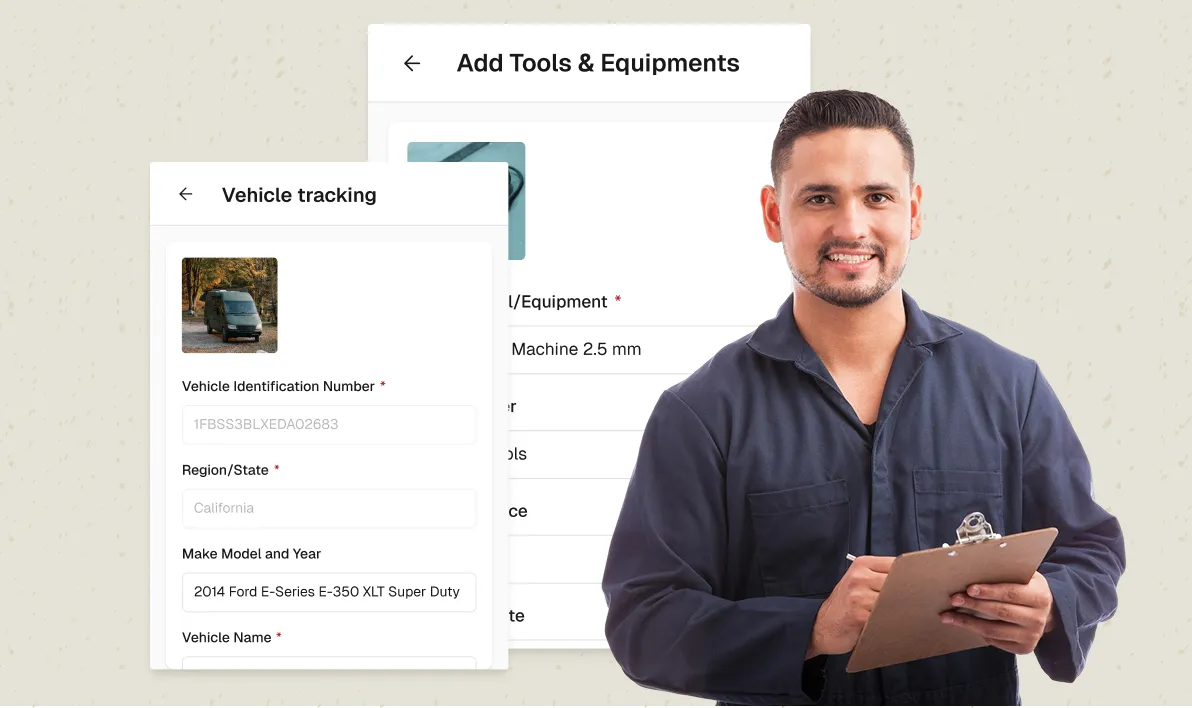
Task: Open the Make Model and Year selector
Action: tap(328, 592)
